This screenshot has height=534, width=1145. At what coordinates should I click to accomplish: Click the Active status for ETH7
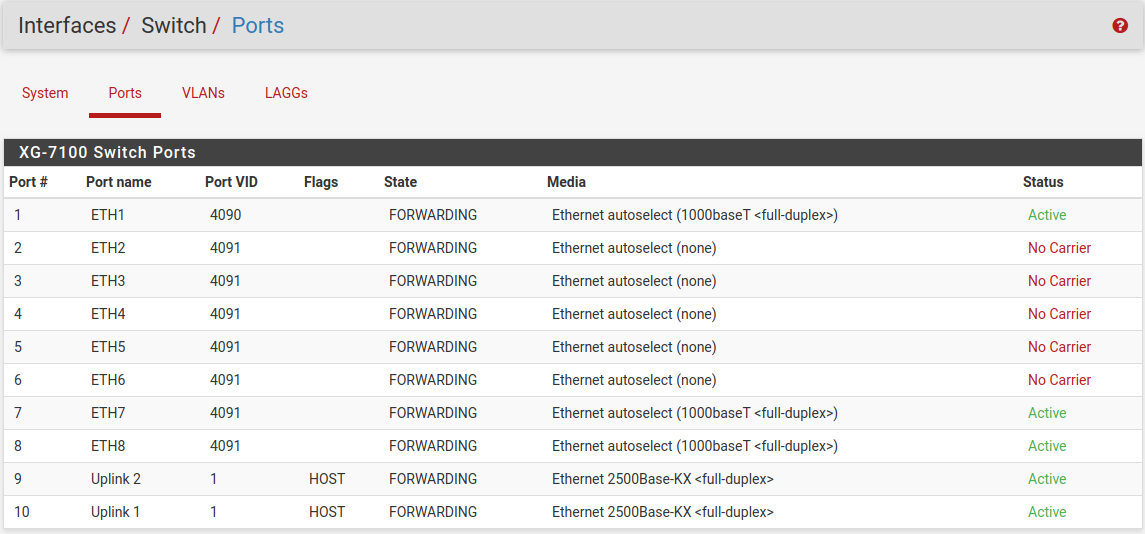click(1047, 413)
